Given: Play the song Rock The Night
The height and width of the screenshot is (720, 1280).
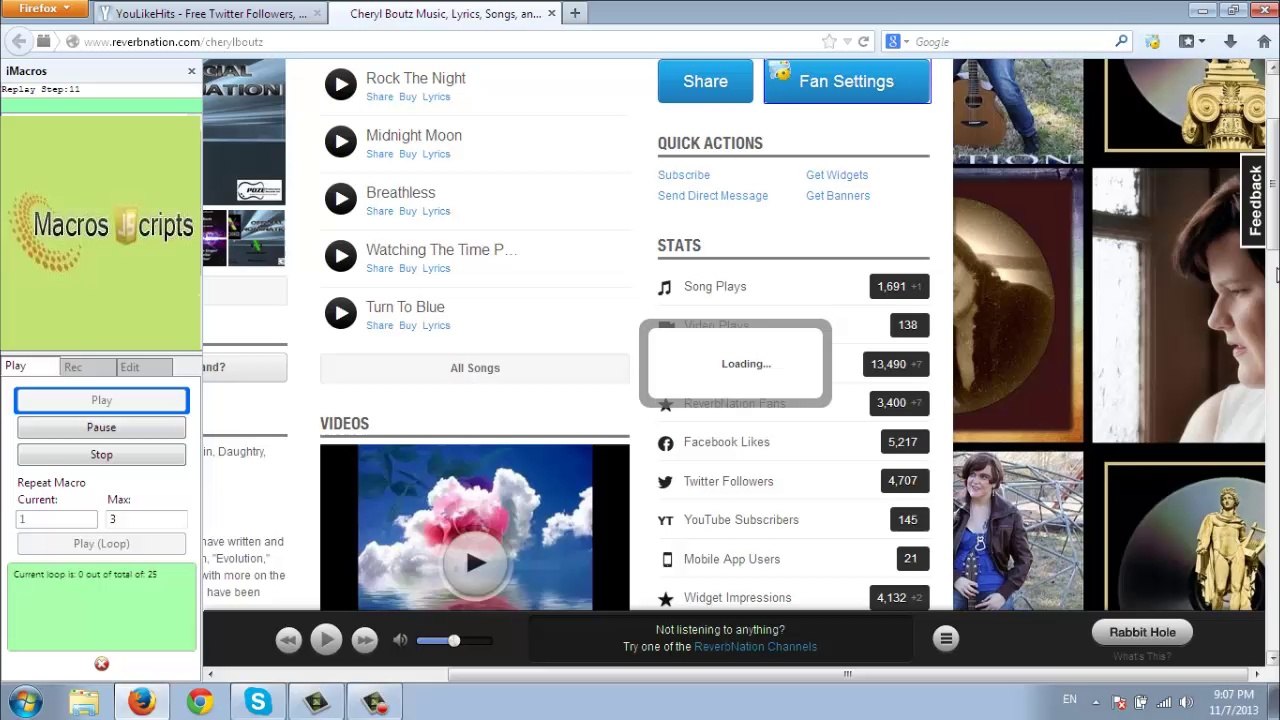Looking at the screenshot, I should click(340, 84).
